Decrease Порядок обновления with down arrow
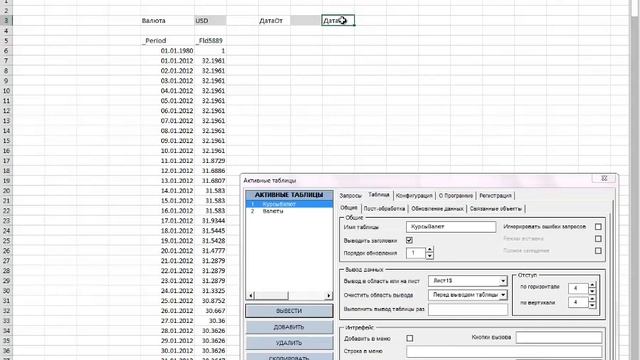The width and height of the screenshot is (640, 360). pyautogui.click(x=429, y=256)
